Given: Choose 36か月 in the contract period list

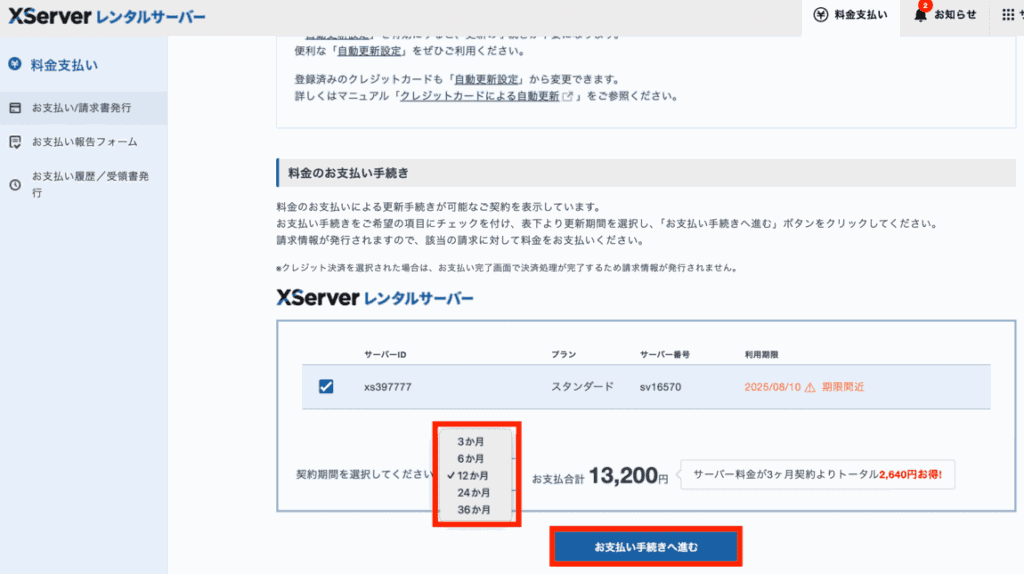Looking at the screenshot, I should point(473,509).
